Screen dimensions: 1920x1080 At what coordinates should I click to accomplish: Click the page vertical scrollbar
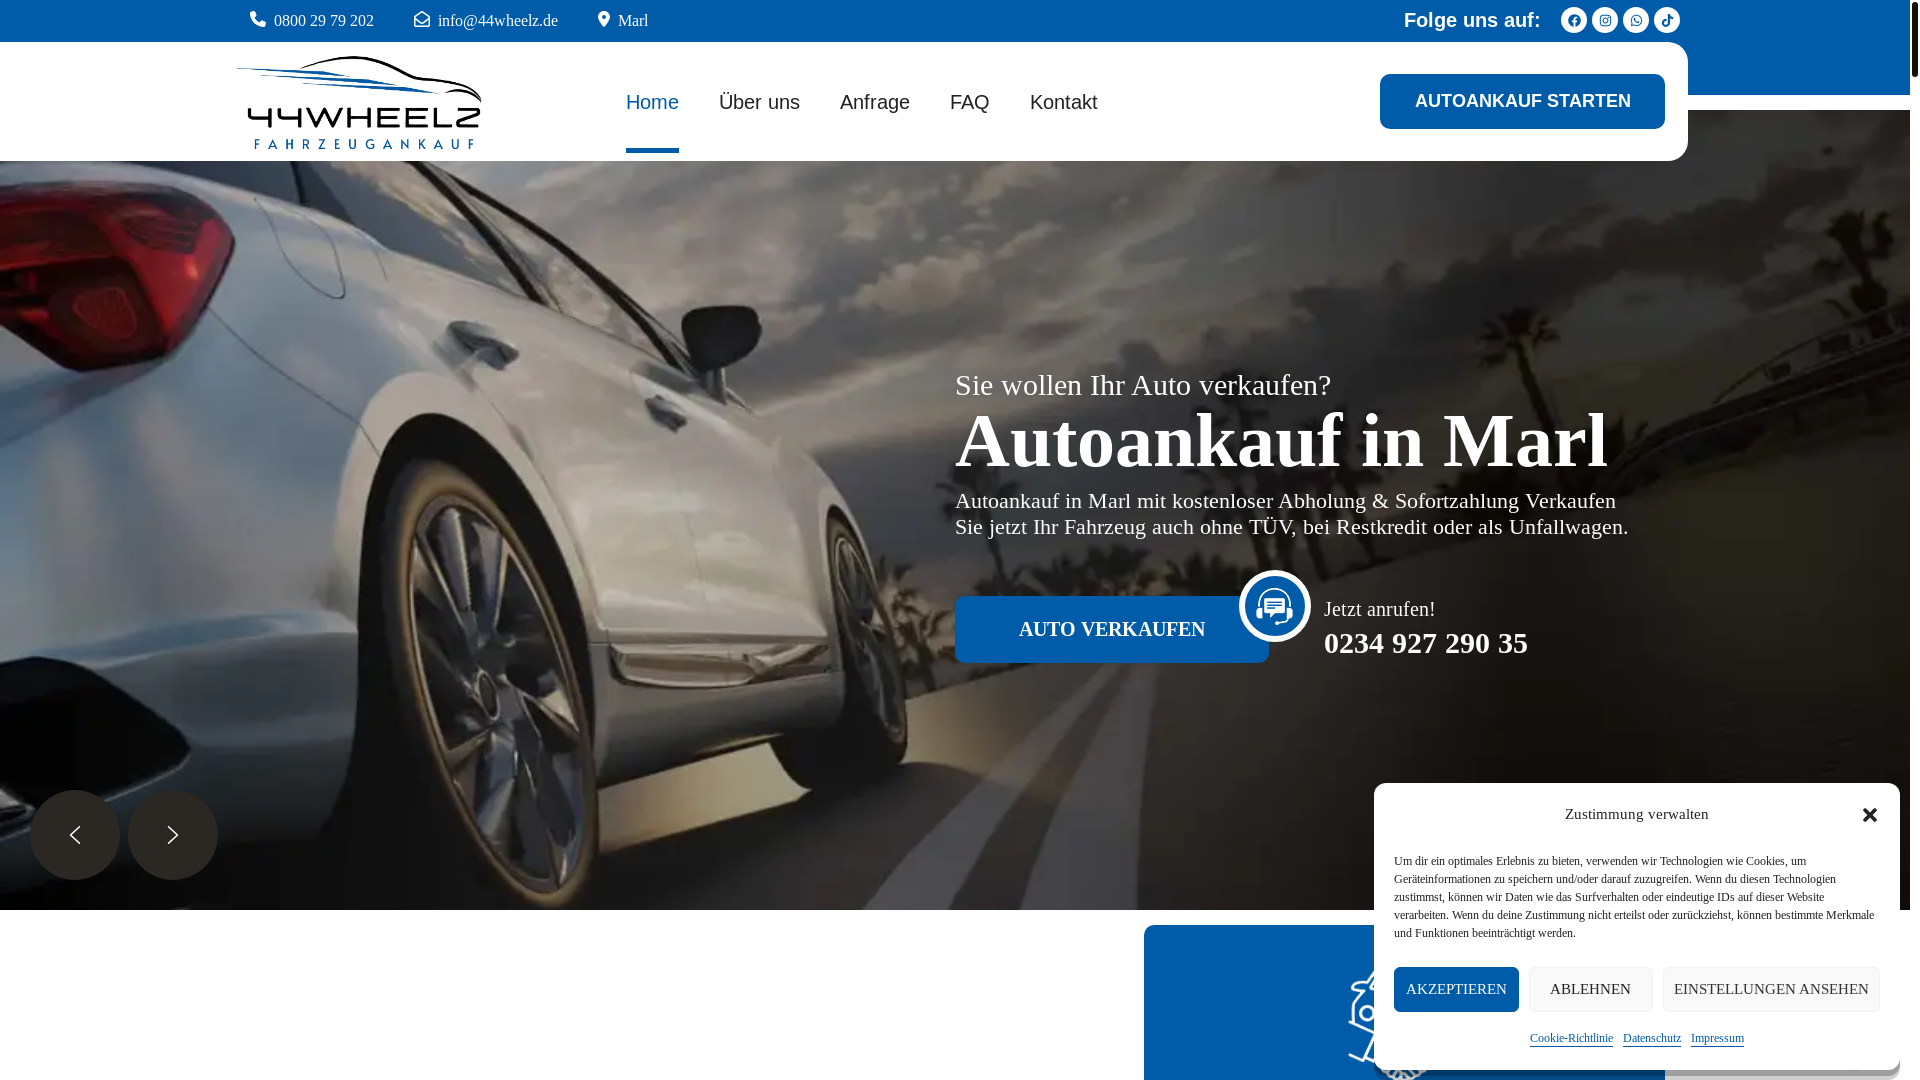click(x=1915, y=40)
